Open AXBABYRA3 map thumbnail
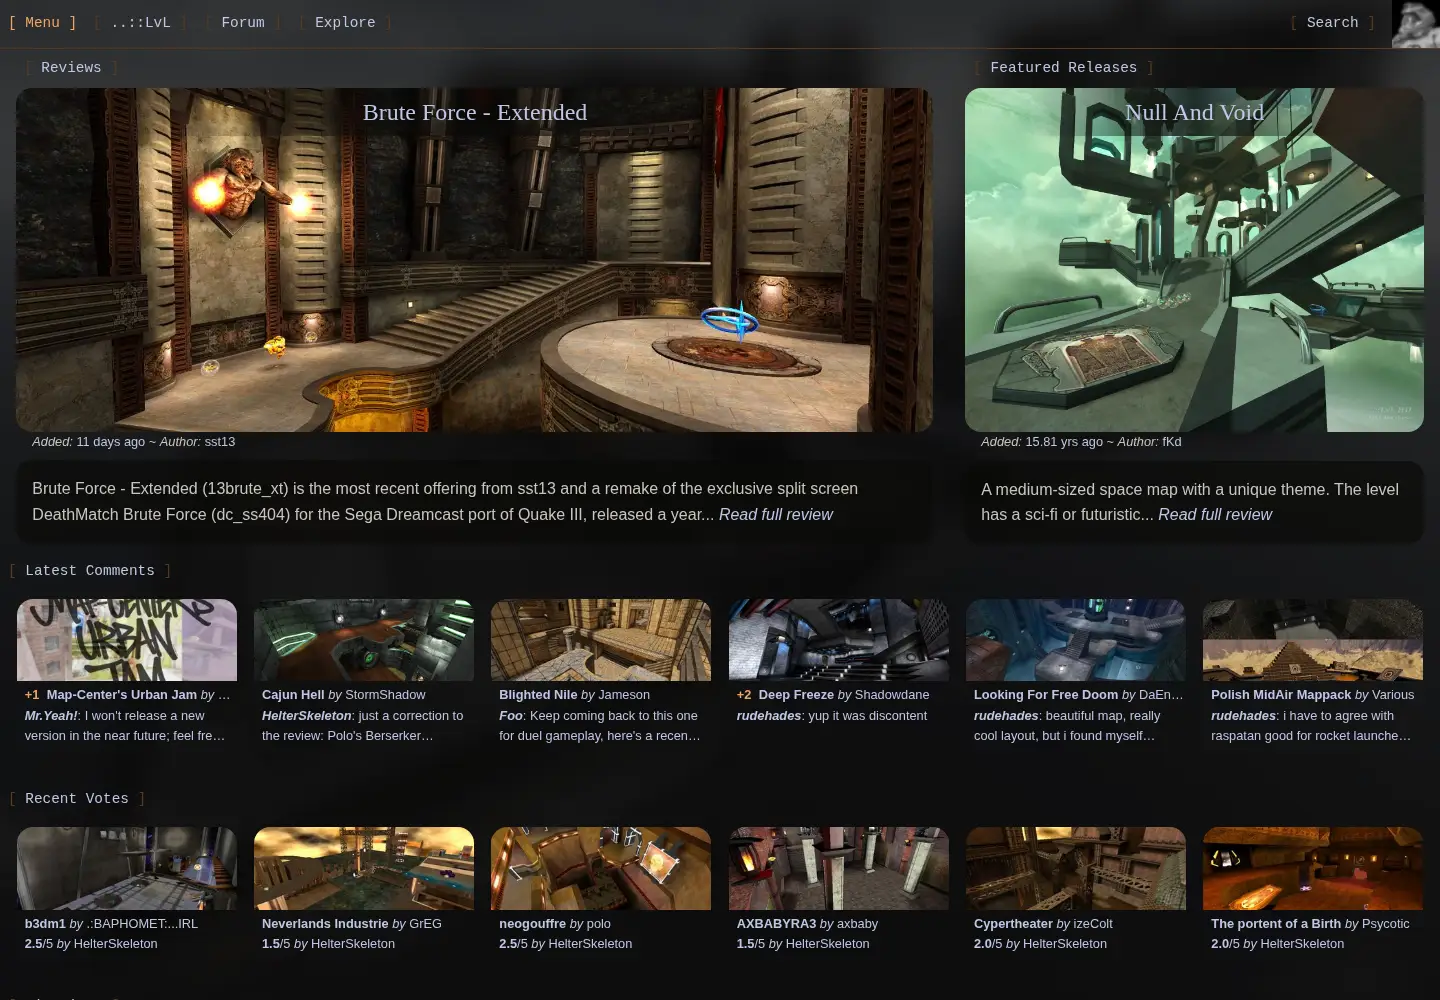This screenshot has width=1440, height=1000. point(839,868)
